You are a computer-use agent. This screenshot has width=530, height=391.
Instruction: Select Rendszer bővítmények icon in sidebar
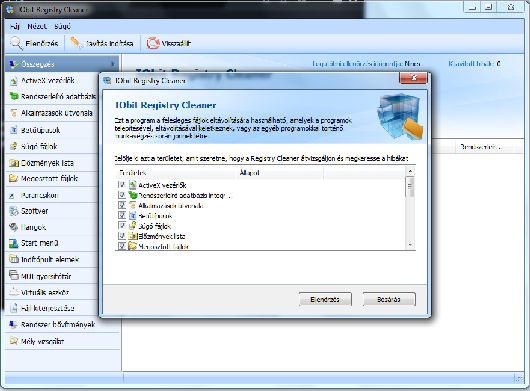point(13,324)
